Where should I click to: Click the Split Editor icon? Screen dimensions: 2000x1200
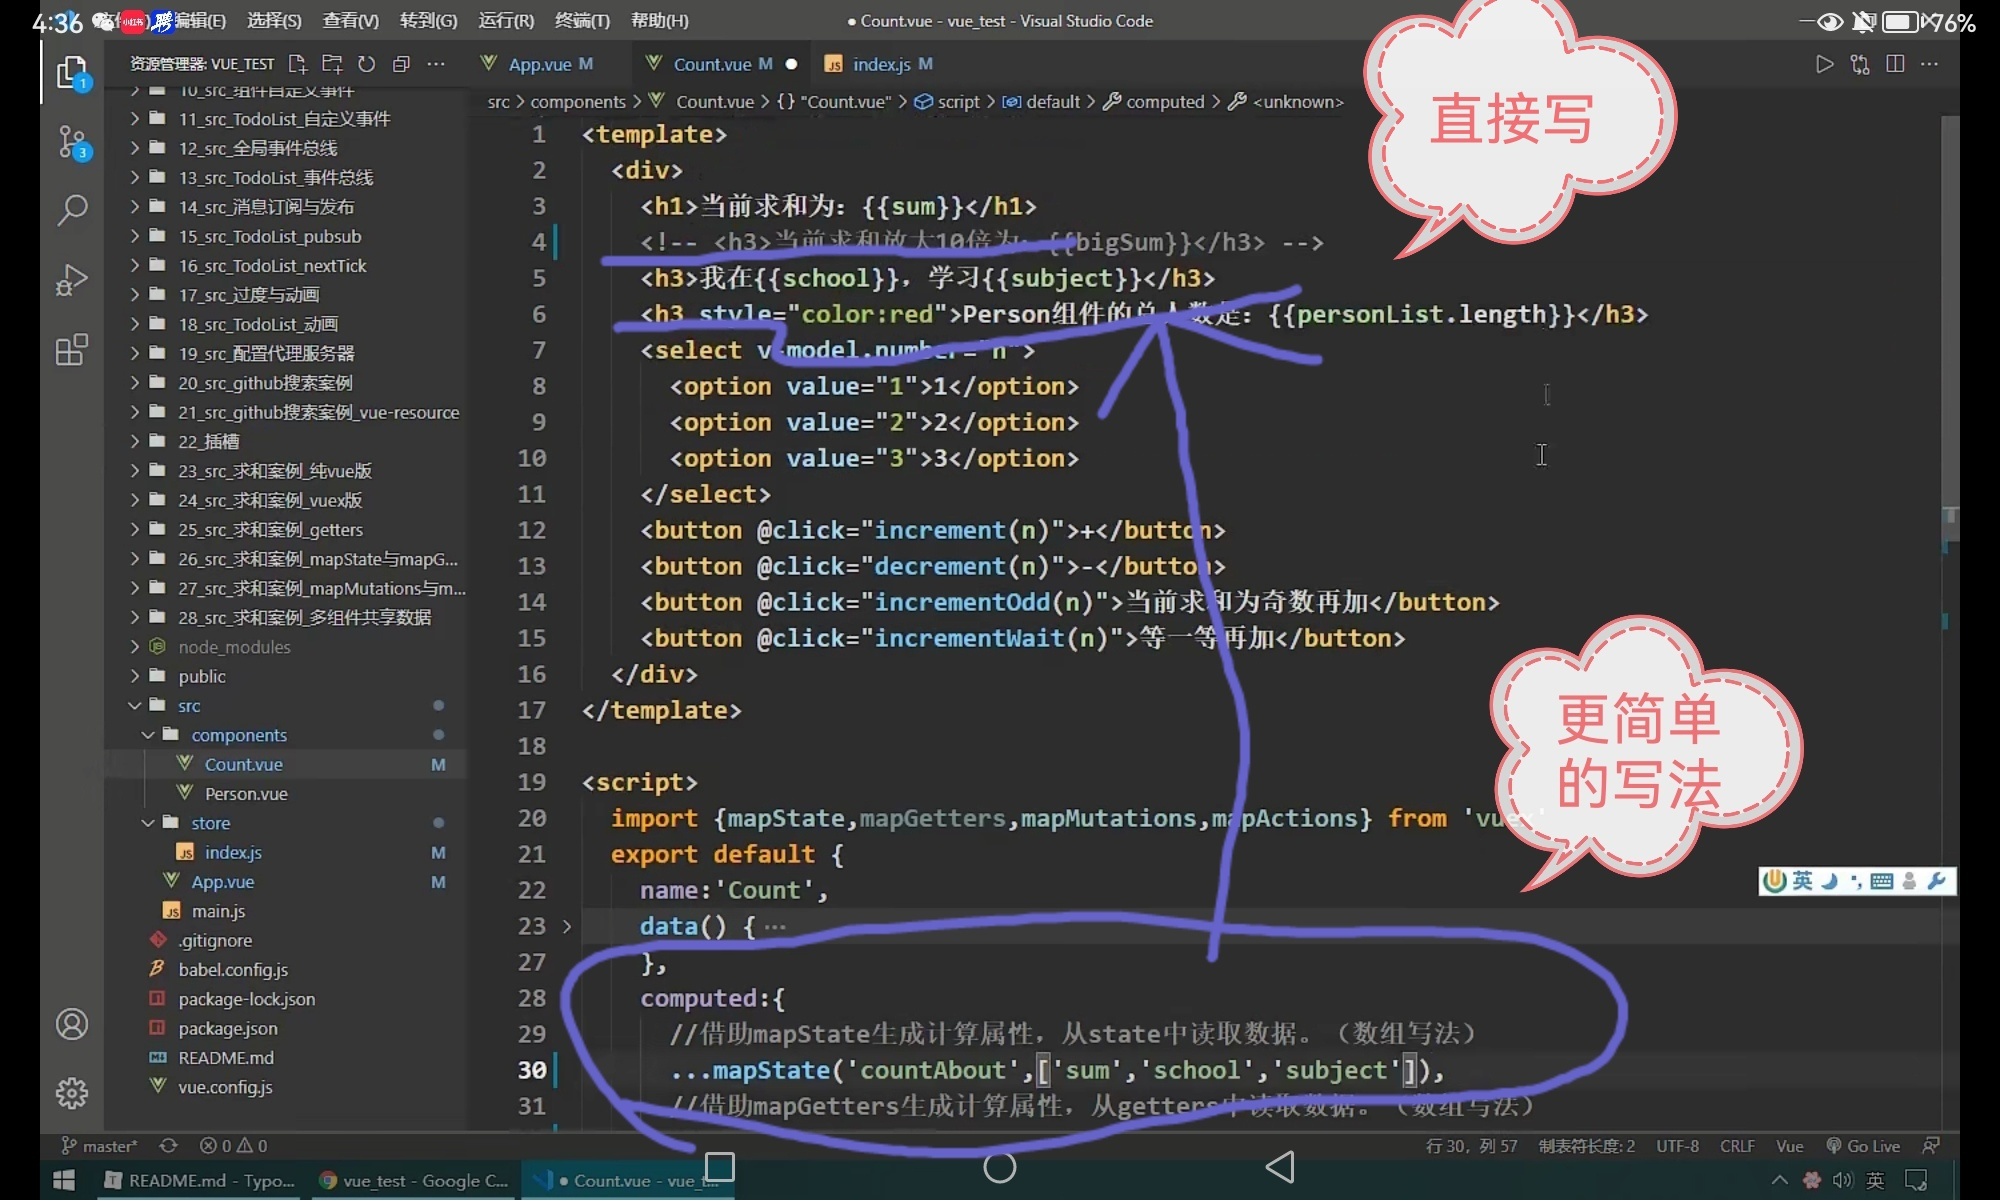coord(1895,64)
